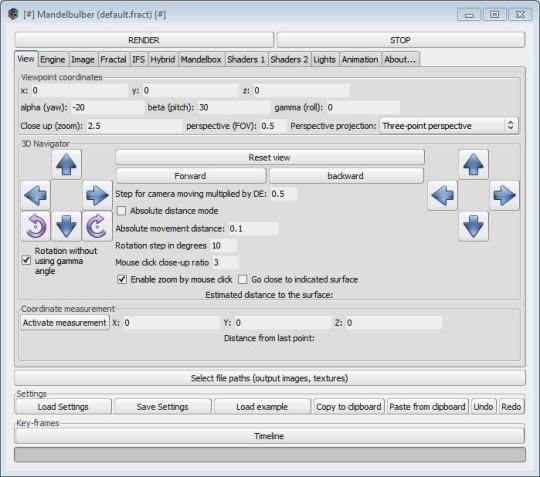Click the perspective (FOV) field
Viewport: 540px width, 477px height.
[273, 126]
